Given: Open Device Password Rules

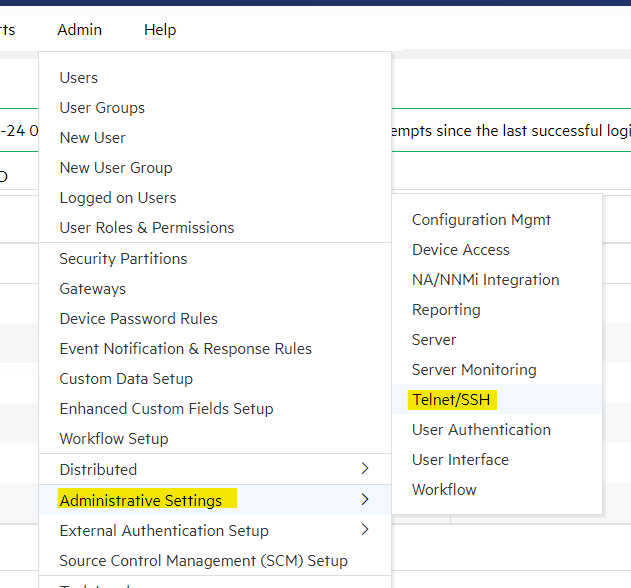Looking at the screenshot, I should tap(138, 319).
